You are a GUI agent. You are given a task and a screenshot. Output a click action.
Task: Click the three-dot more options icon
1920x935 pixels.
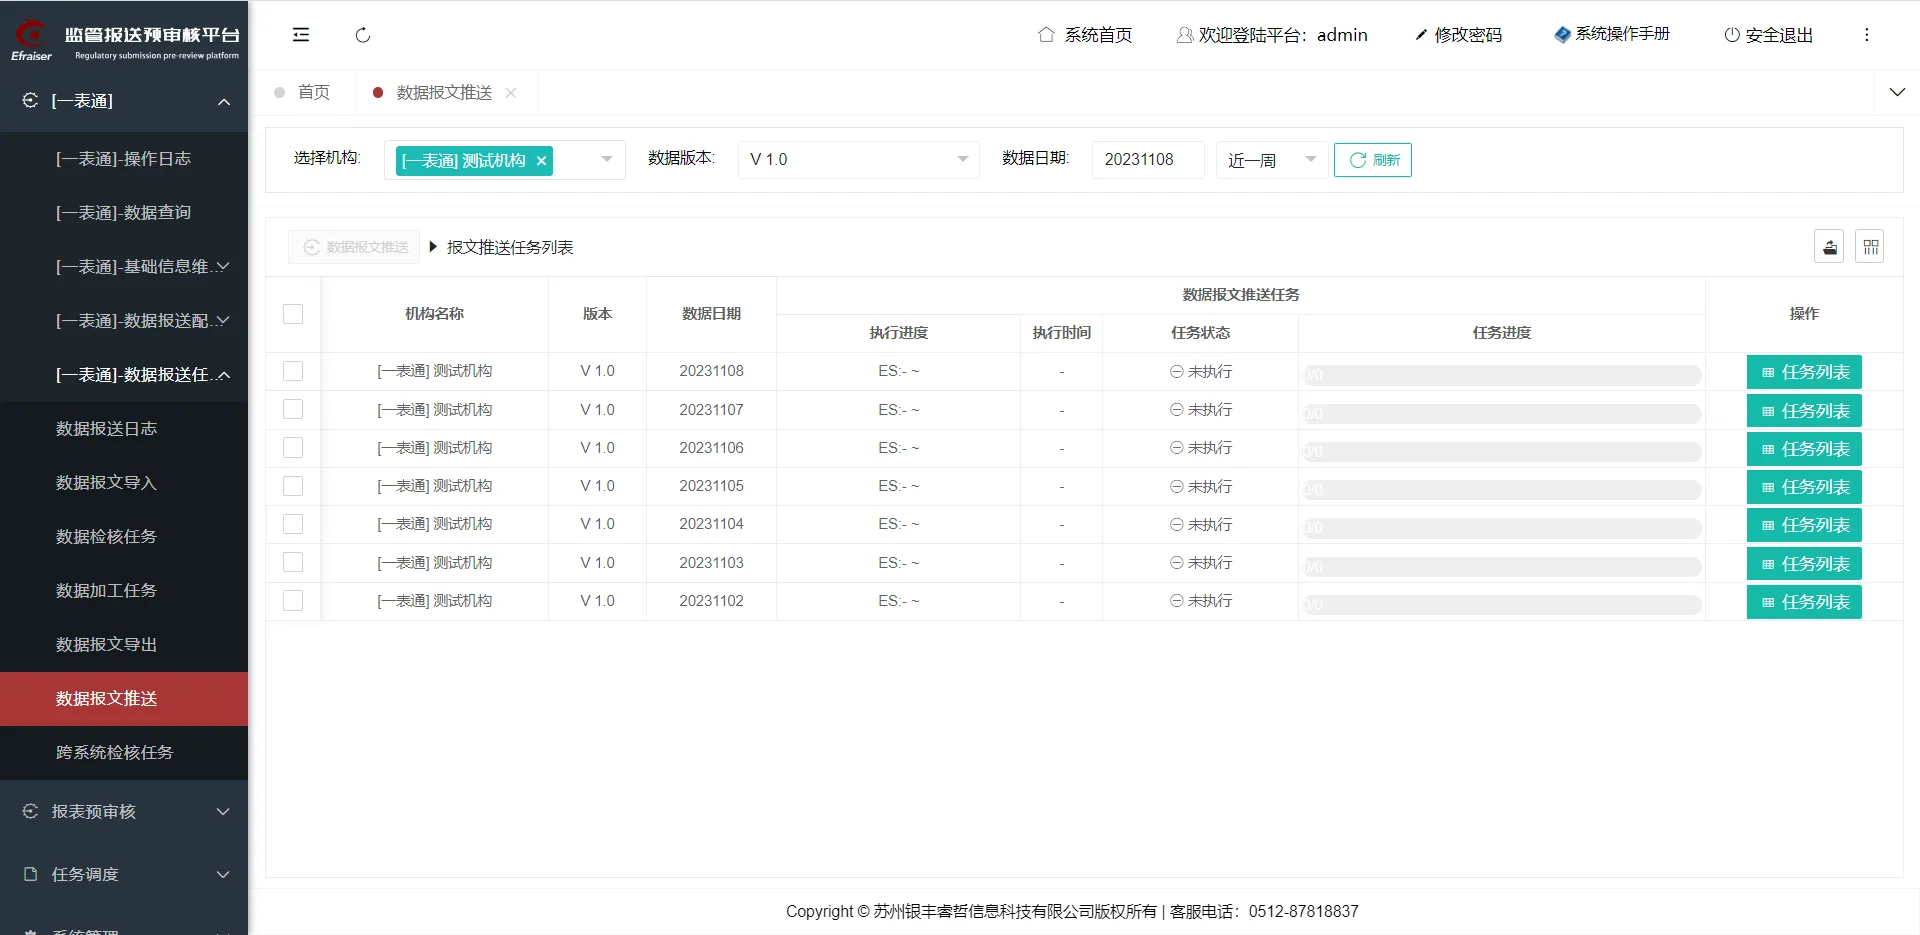tap(1866, 35)
